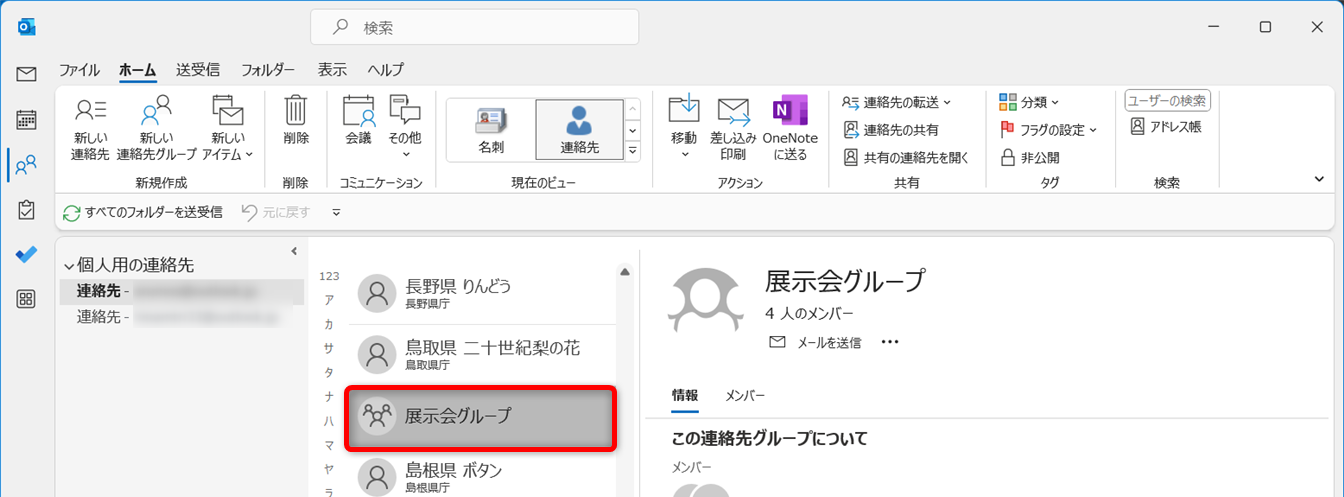Image resolution: width=1344 pixels, height=497 pixels.
Task: Open the Tasks view in sidebar
Action: point(27,209)
